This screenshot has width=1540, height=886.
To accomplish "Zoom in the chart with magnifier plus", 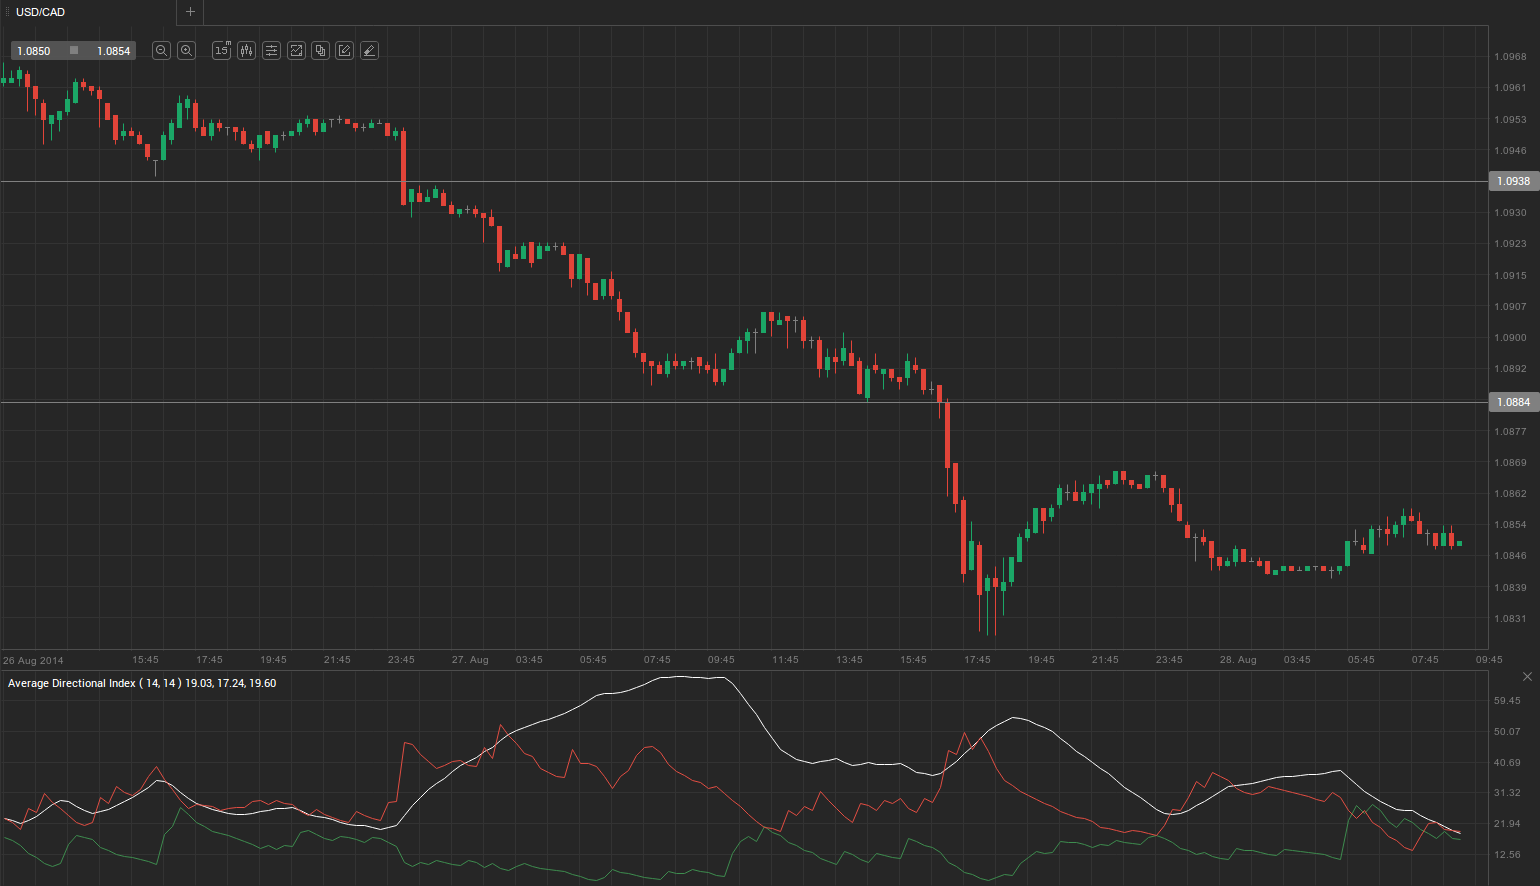I will pyautogui.click(x=186, y=50).
